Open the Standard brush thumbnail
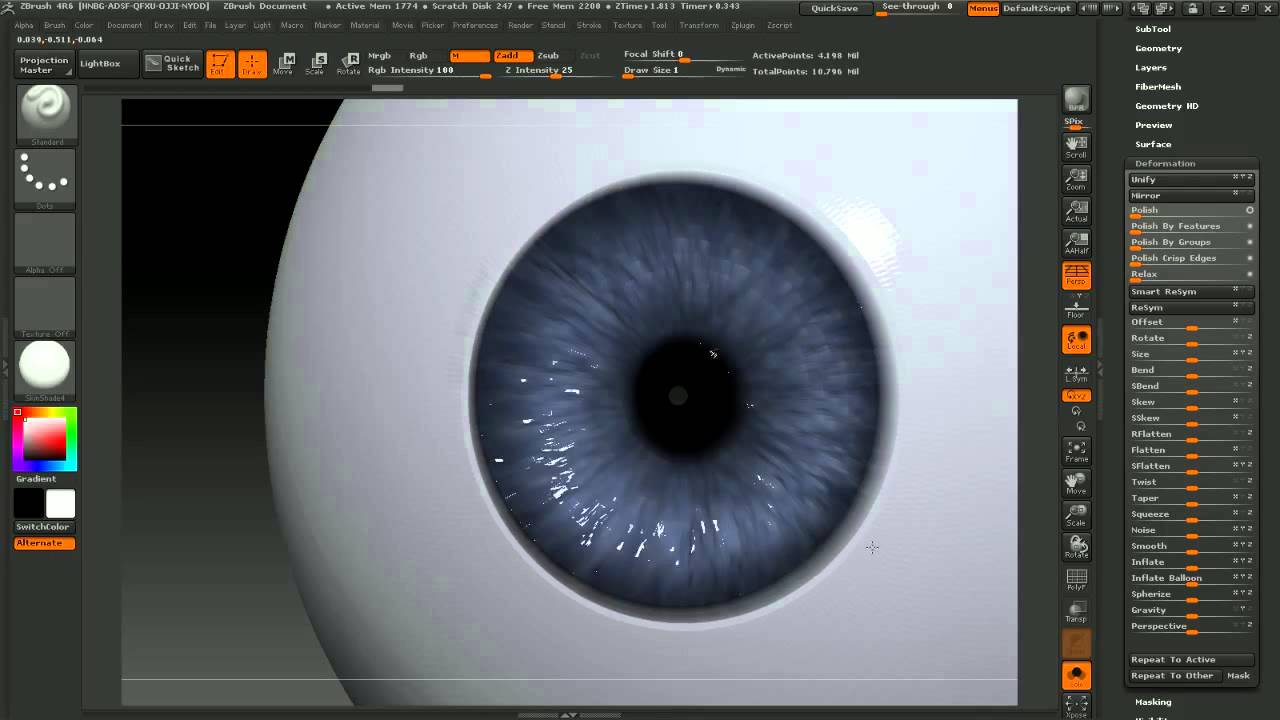This screenshot has width=1280, height=720. click(45, 115)
